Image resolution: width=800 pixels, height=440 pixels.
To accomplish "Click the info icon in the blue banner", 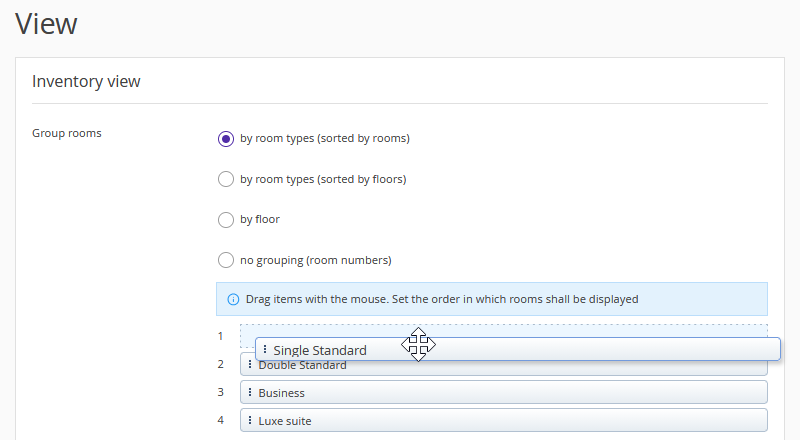I will 233,299.
